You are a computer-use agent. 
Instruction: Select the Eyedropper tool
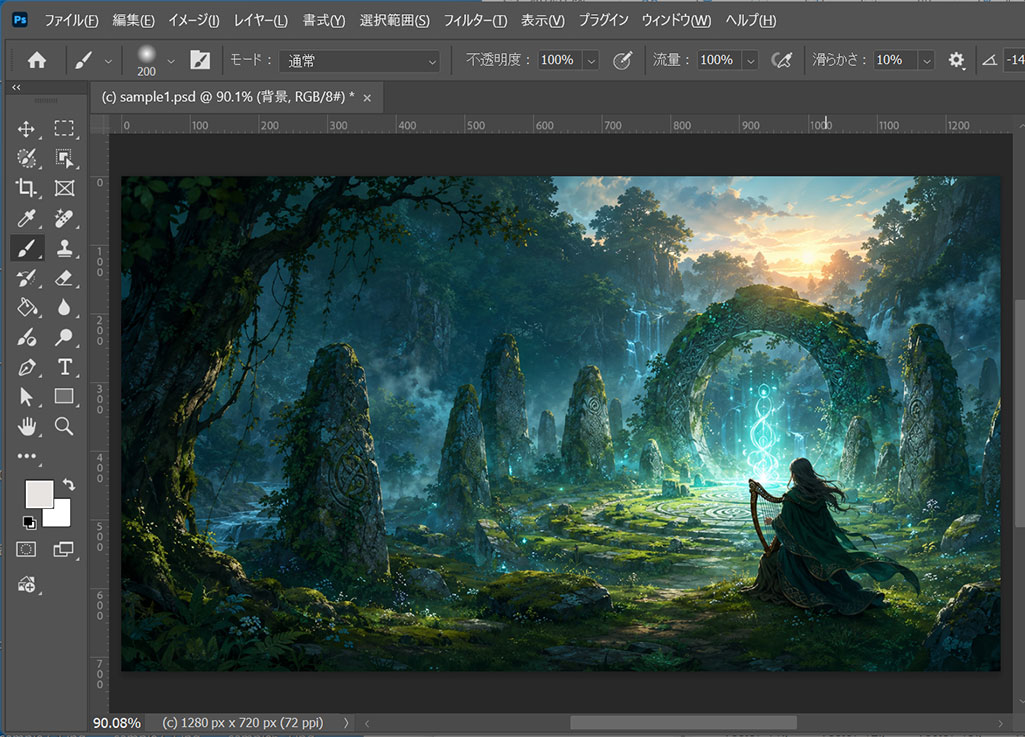26,218
